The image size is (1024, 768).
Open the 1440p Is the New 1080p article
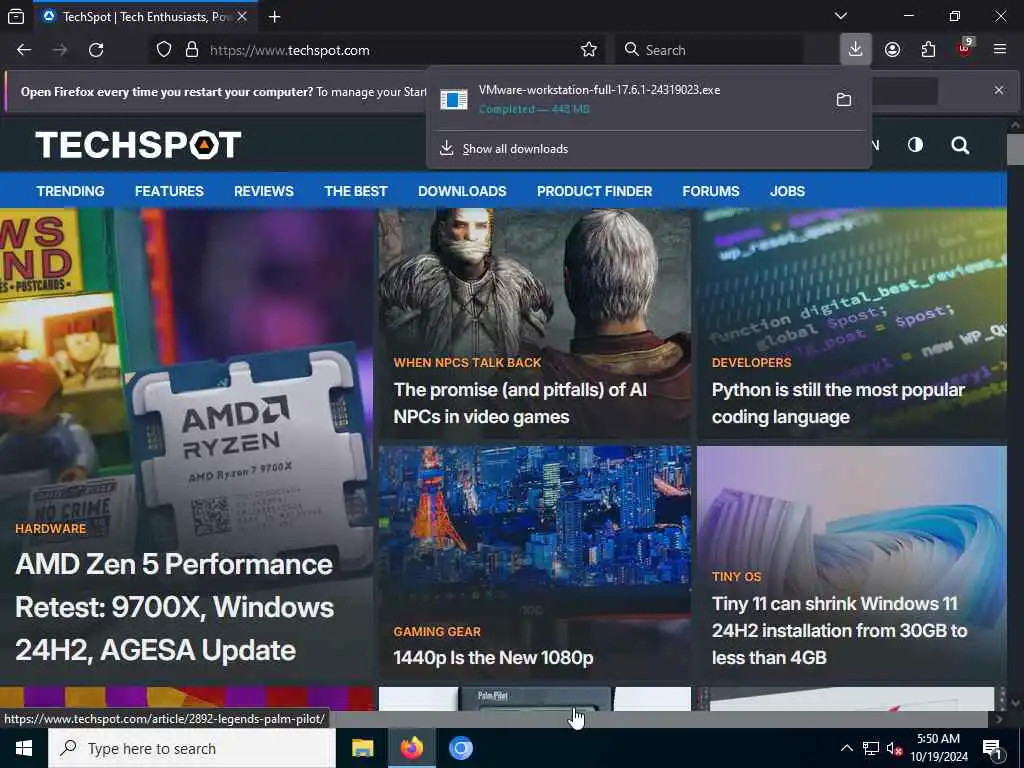493,658
